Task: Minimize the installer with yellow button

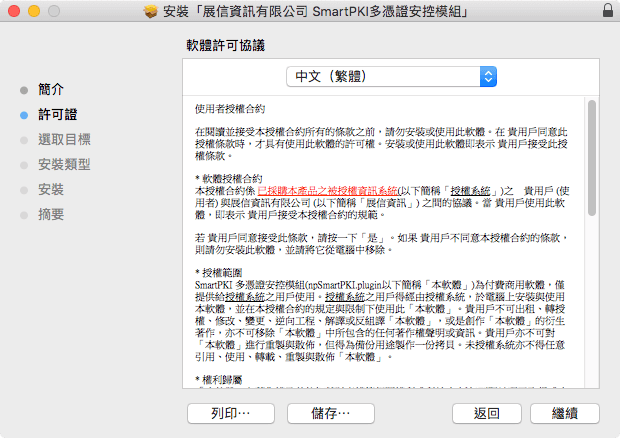Action: point(34,11)
